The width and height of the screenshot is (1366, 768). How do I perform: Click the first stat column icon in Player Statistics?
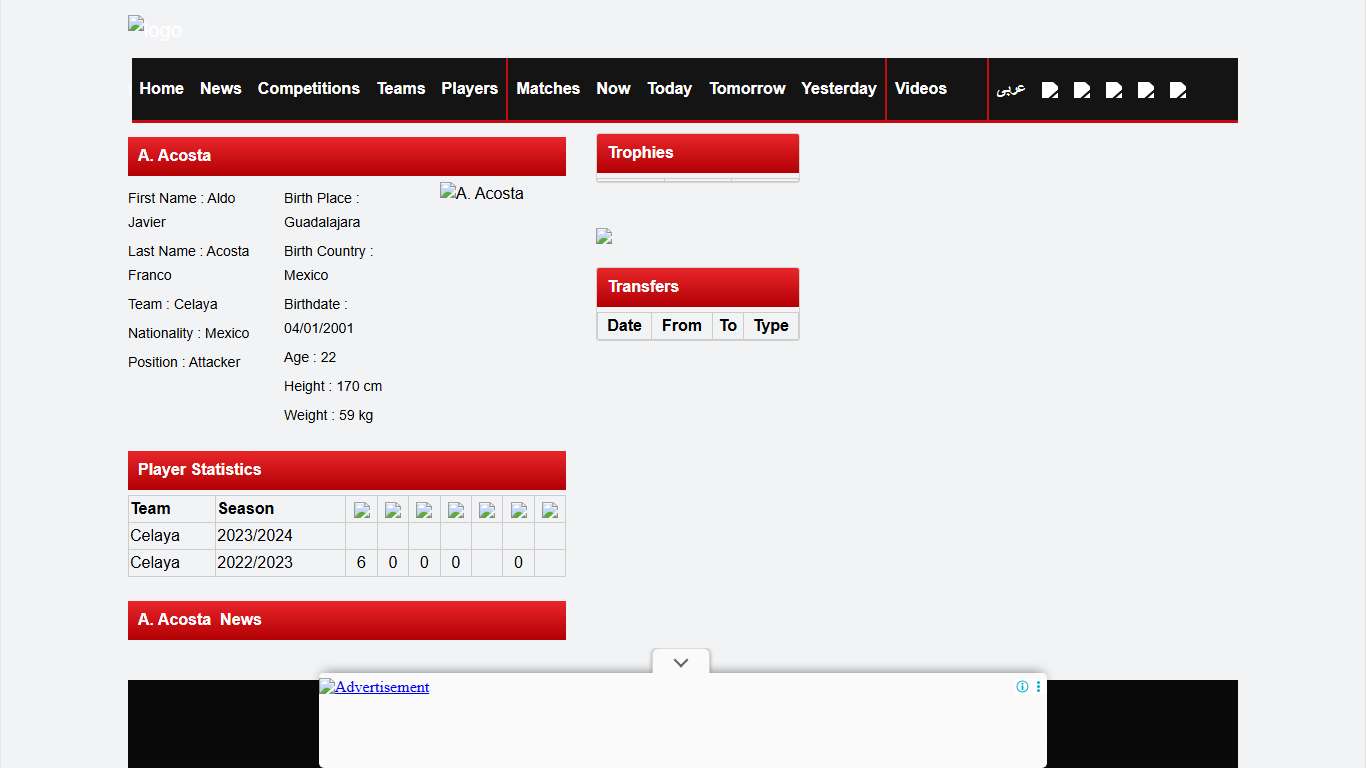click(361, 509)
